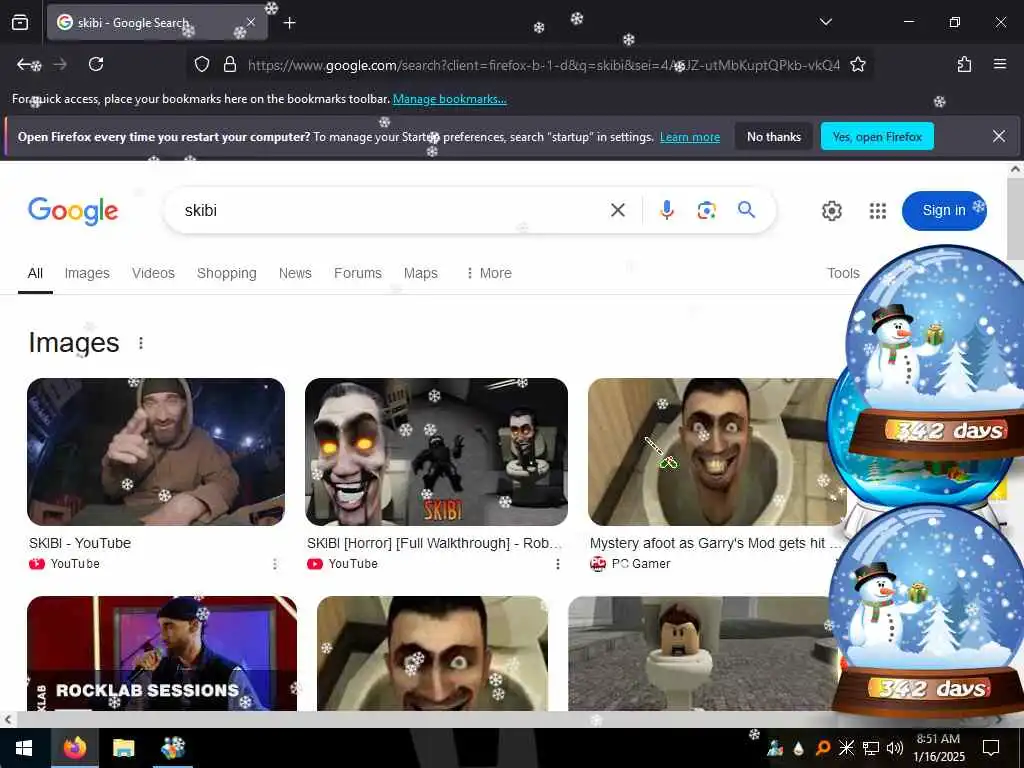Image resolution: width=1024 pixels, height=768 pixels.
Task: Click the scrollbar up arrow
Action: (x=1015, y=168)
